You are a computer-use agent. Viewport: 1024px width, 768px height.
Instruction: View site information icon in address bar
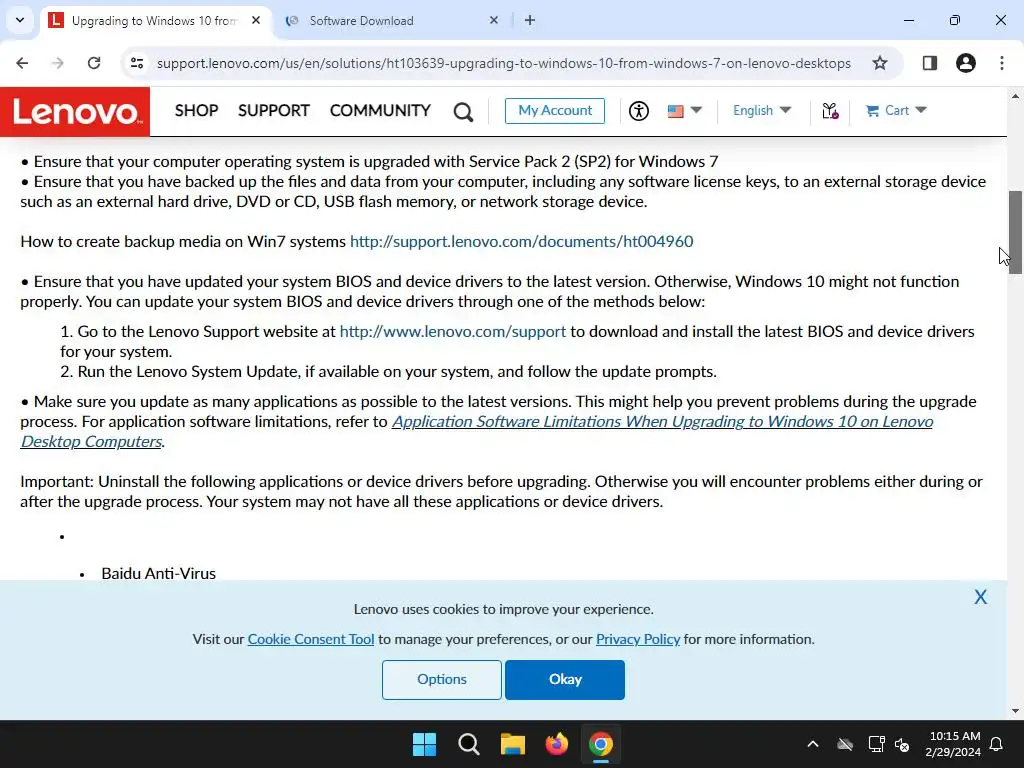(x=136, y=63)
